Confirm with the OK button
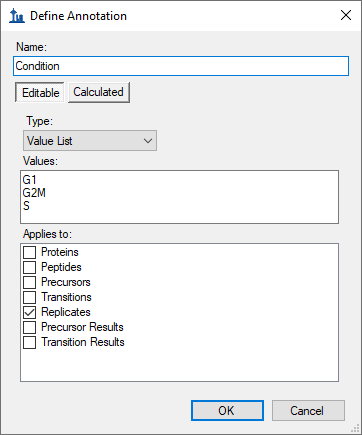Image resolution: width=362 pixels, height=435 pixels. [227, 411]
